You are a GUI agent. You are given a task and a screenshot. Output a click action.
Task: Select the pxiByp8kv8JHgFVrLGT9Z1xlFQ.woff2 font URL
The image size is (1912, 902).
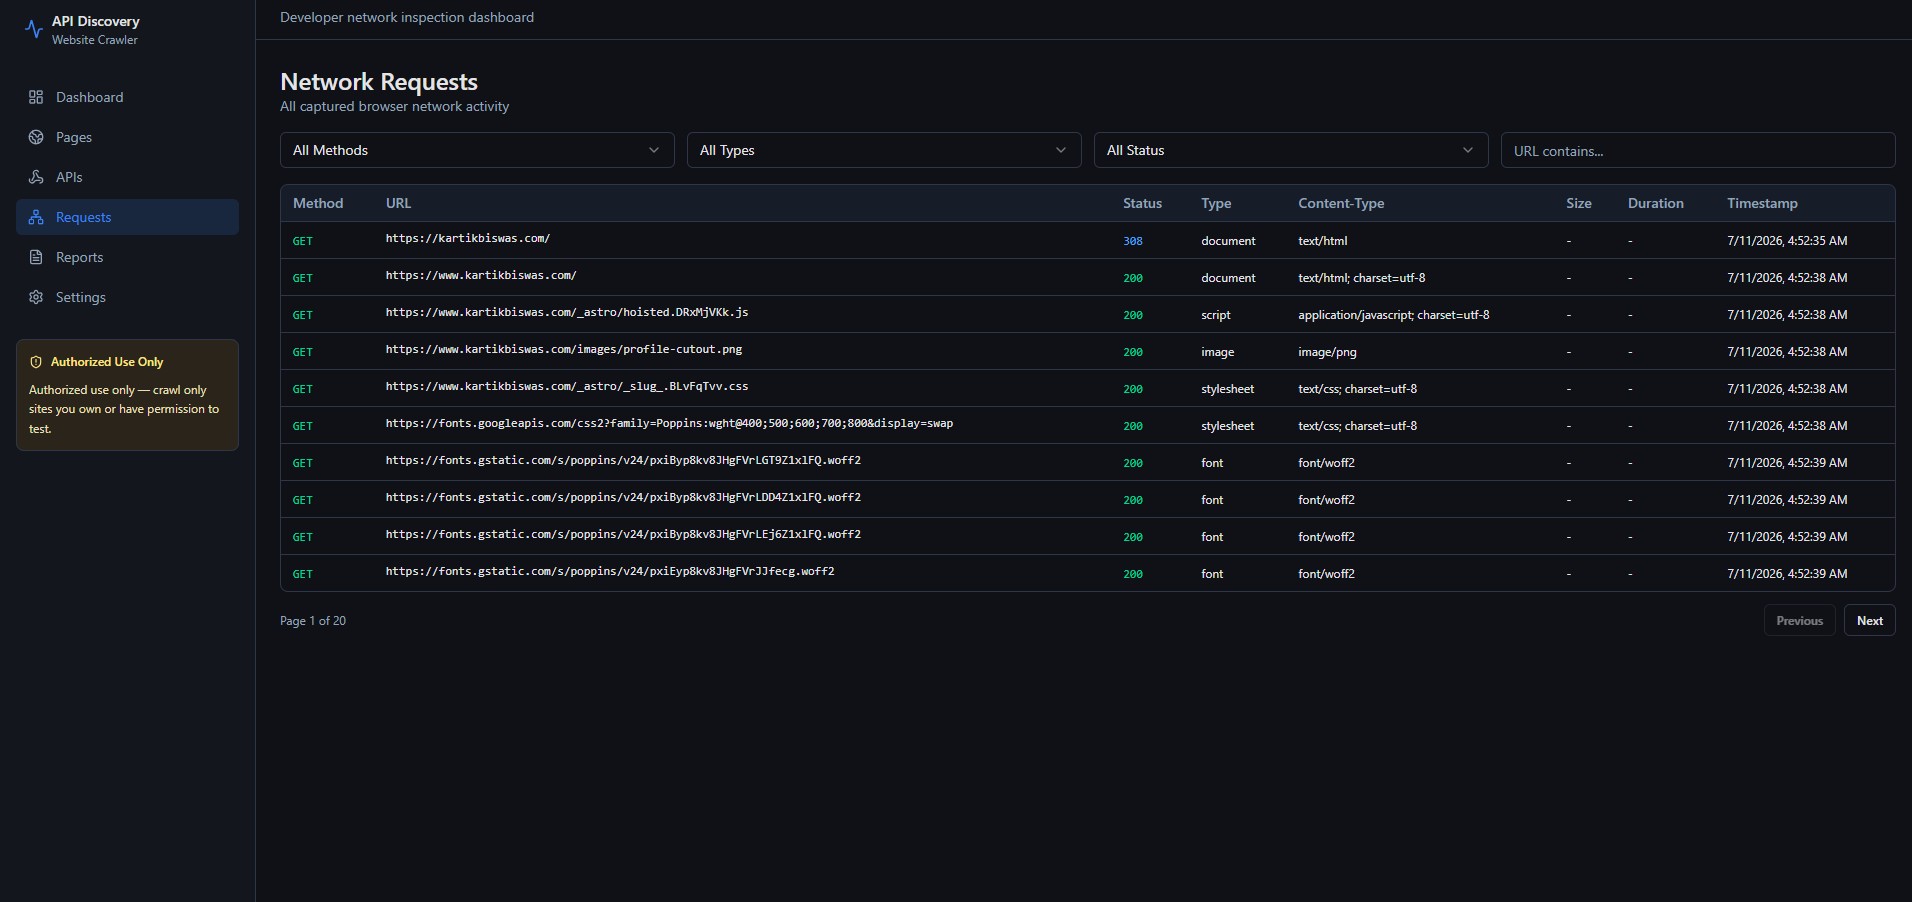point(623,460)
